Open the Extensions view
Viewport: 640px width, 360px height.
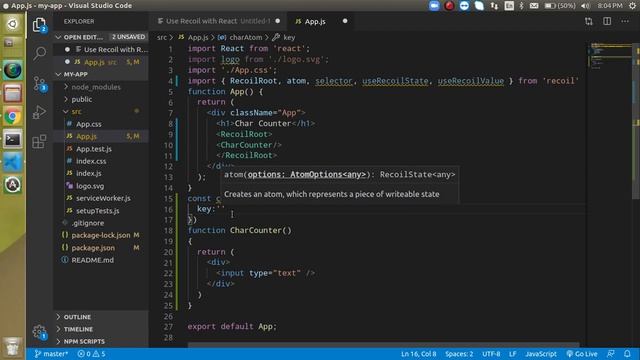point(39,142)
